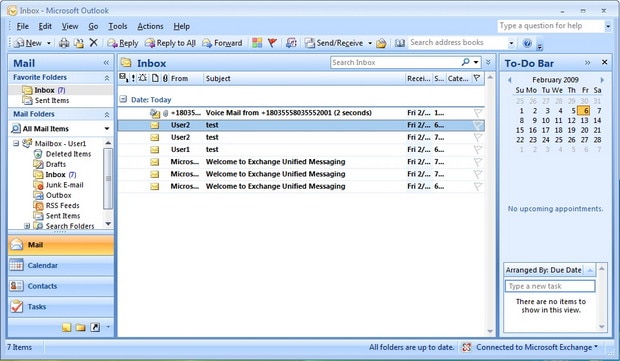Close the To-Do Bar

tap(604, 62)
